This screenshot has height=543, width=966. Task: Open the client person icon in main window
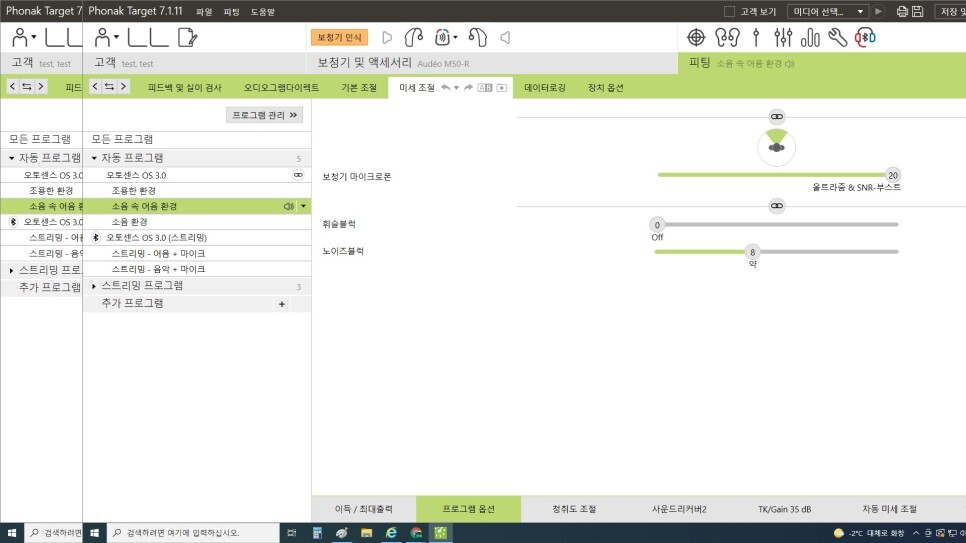pyautogui.click(x=102, y=38)
